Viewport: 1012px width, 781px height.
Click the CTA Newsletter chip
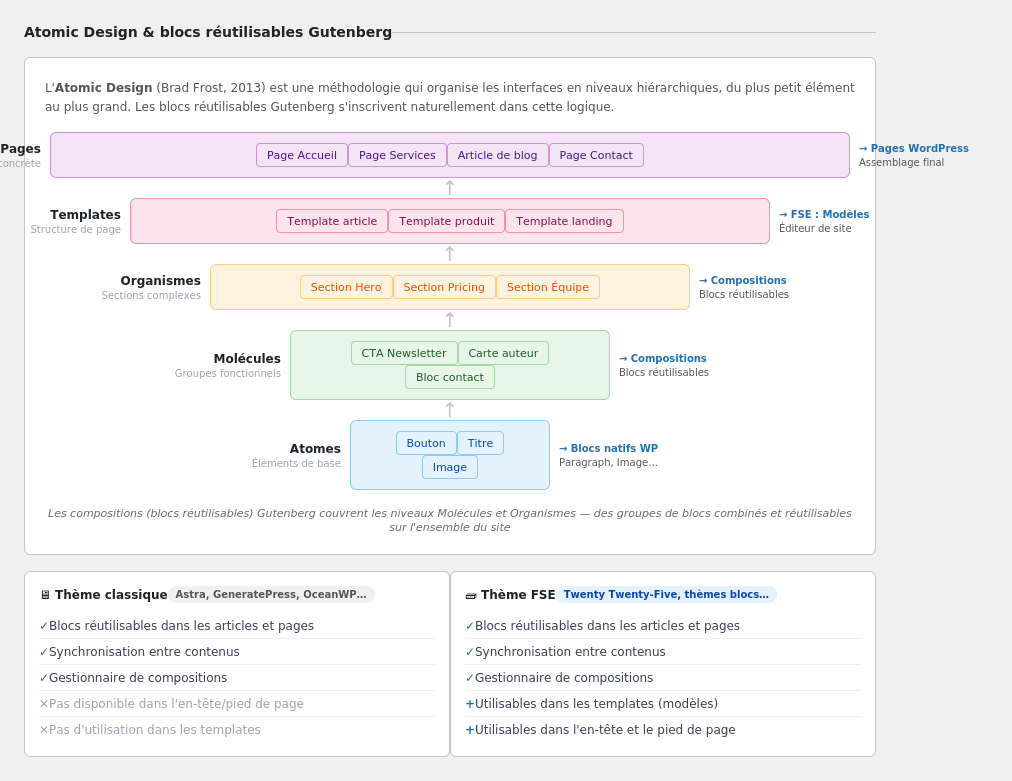(404, 353)
